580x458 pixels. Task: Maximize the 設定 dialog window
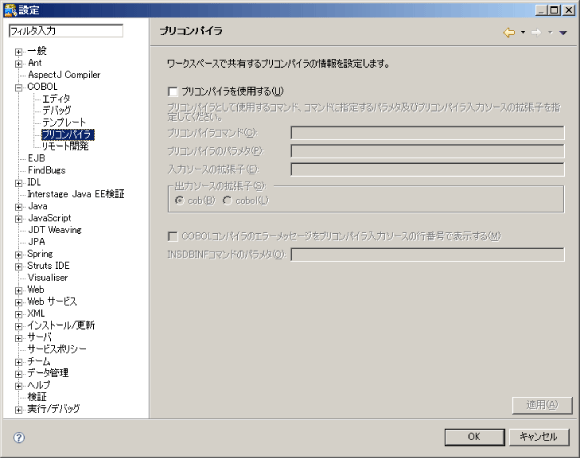coord(554,10)
